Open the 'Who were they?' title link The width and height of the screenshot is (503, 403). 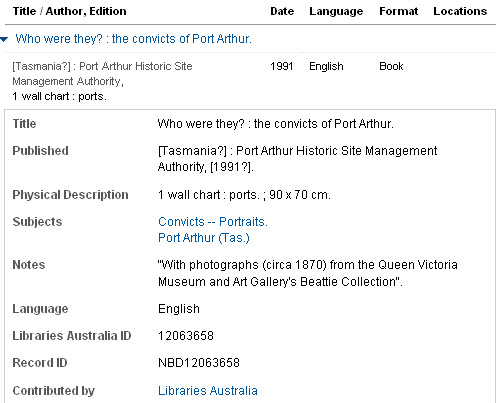pyautogui.click(x=133, y=39)
